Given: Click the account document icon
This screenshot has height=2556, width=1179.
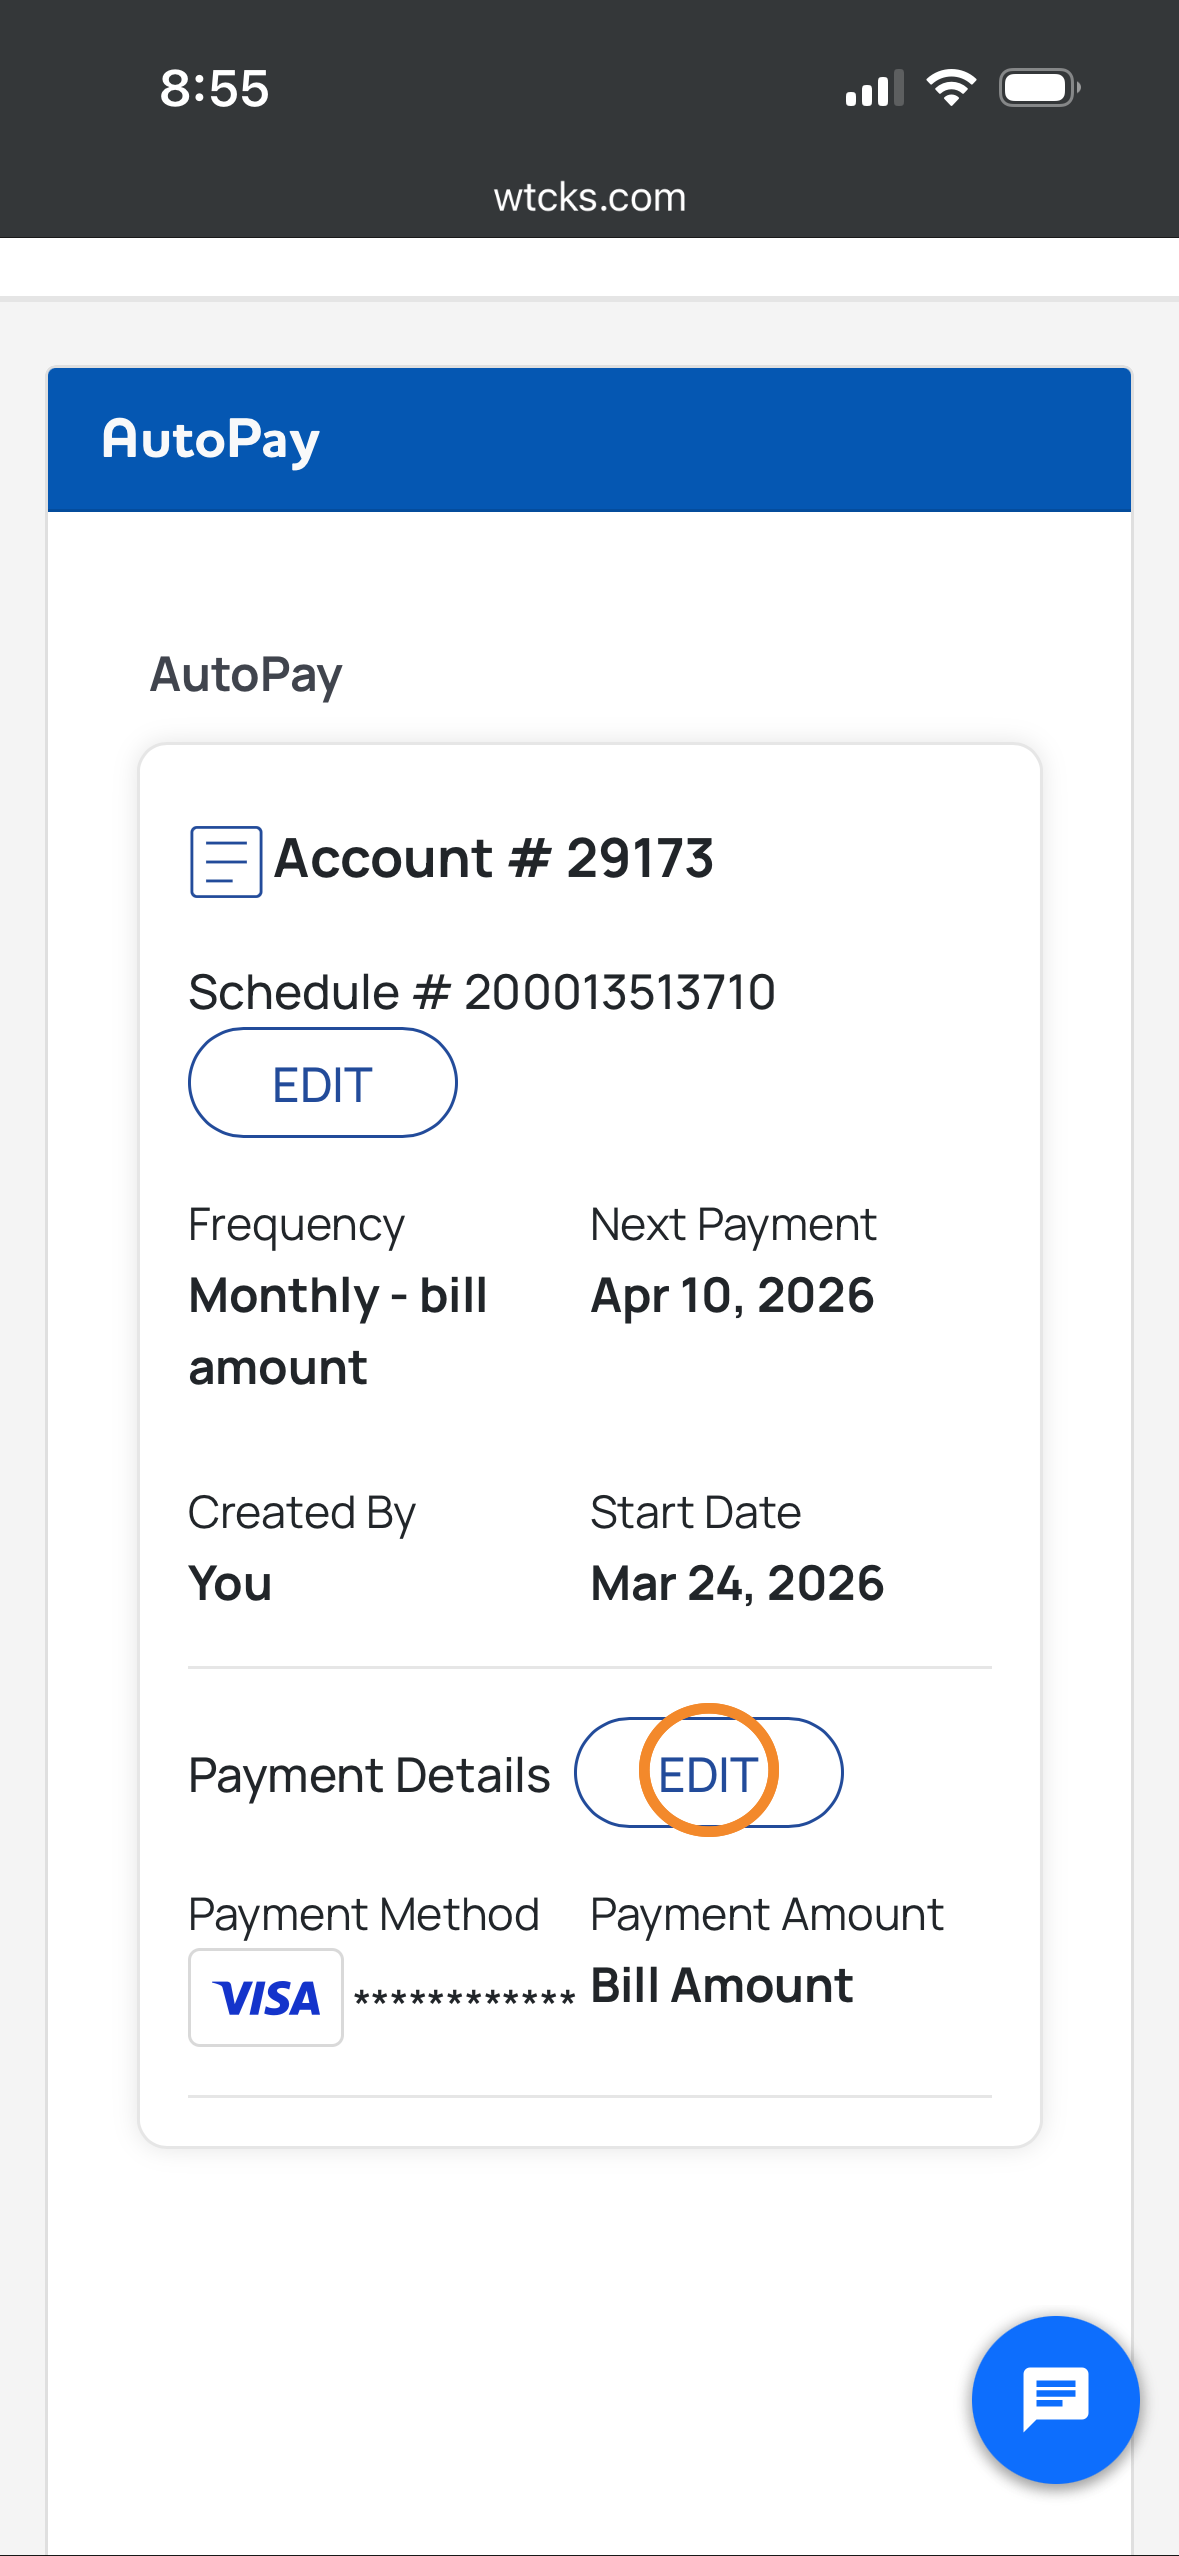Looking at the screenshot, I should coord(226,861).
